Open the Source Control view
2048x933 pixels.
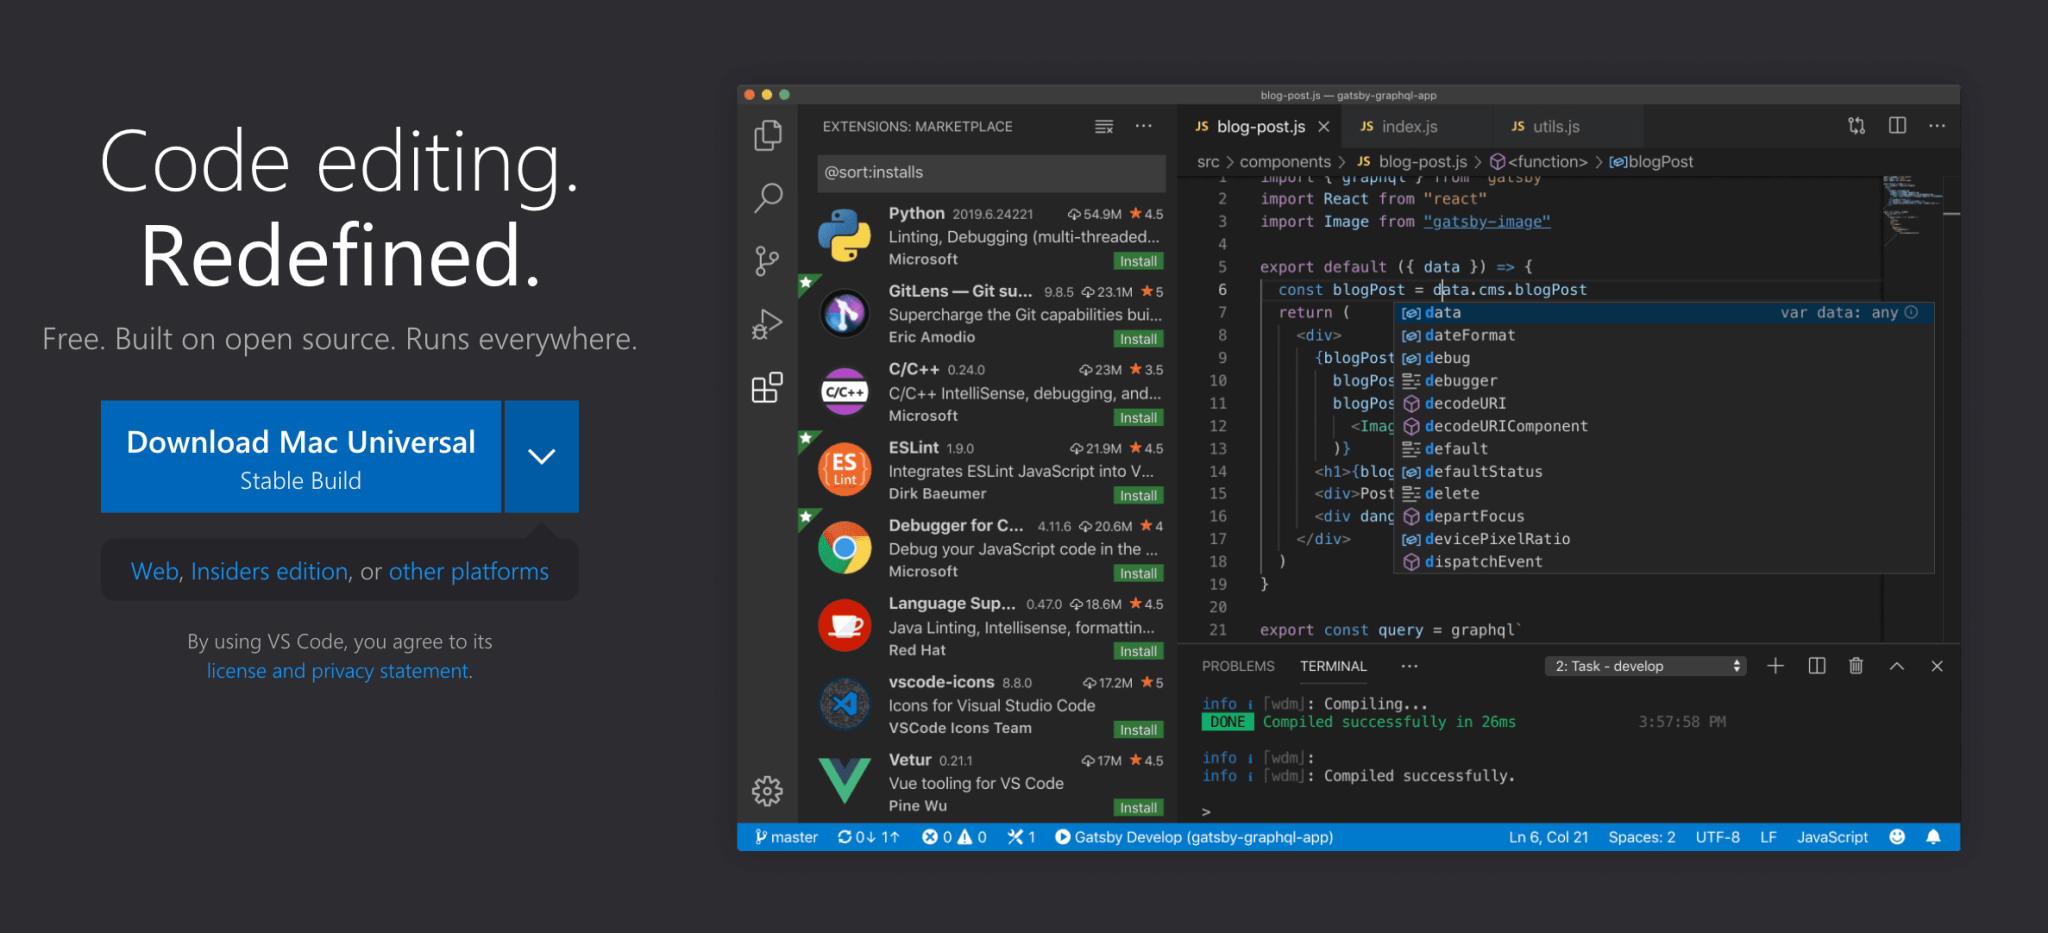tap(767, 260)
